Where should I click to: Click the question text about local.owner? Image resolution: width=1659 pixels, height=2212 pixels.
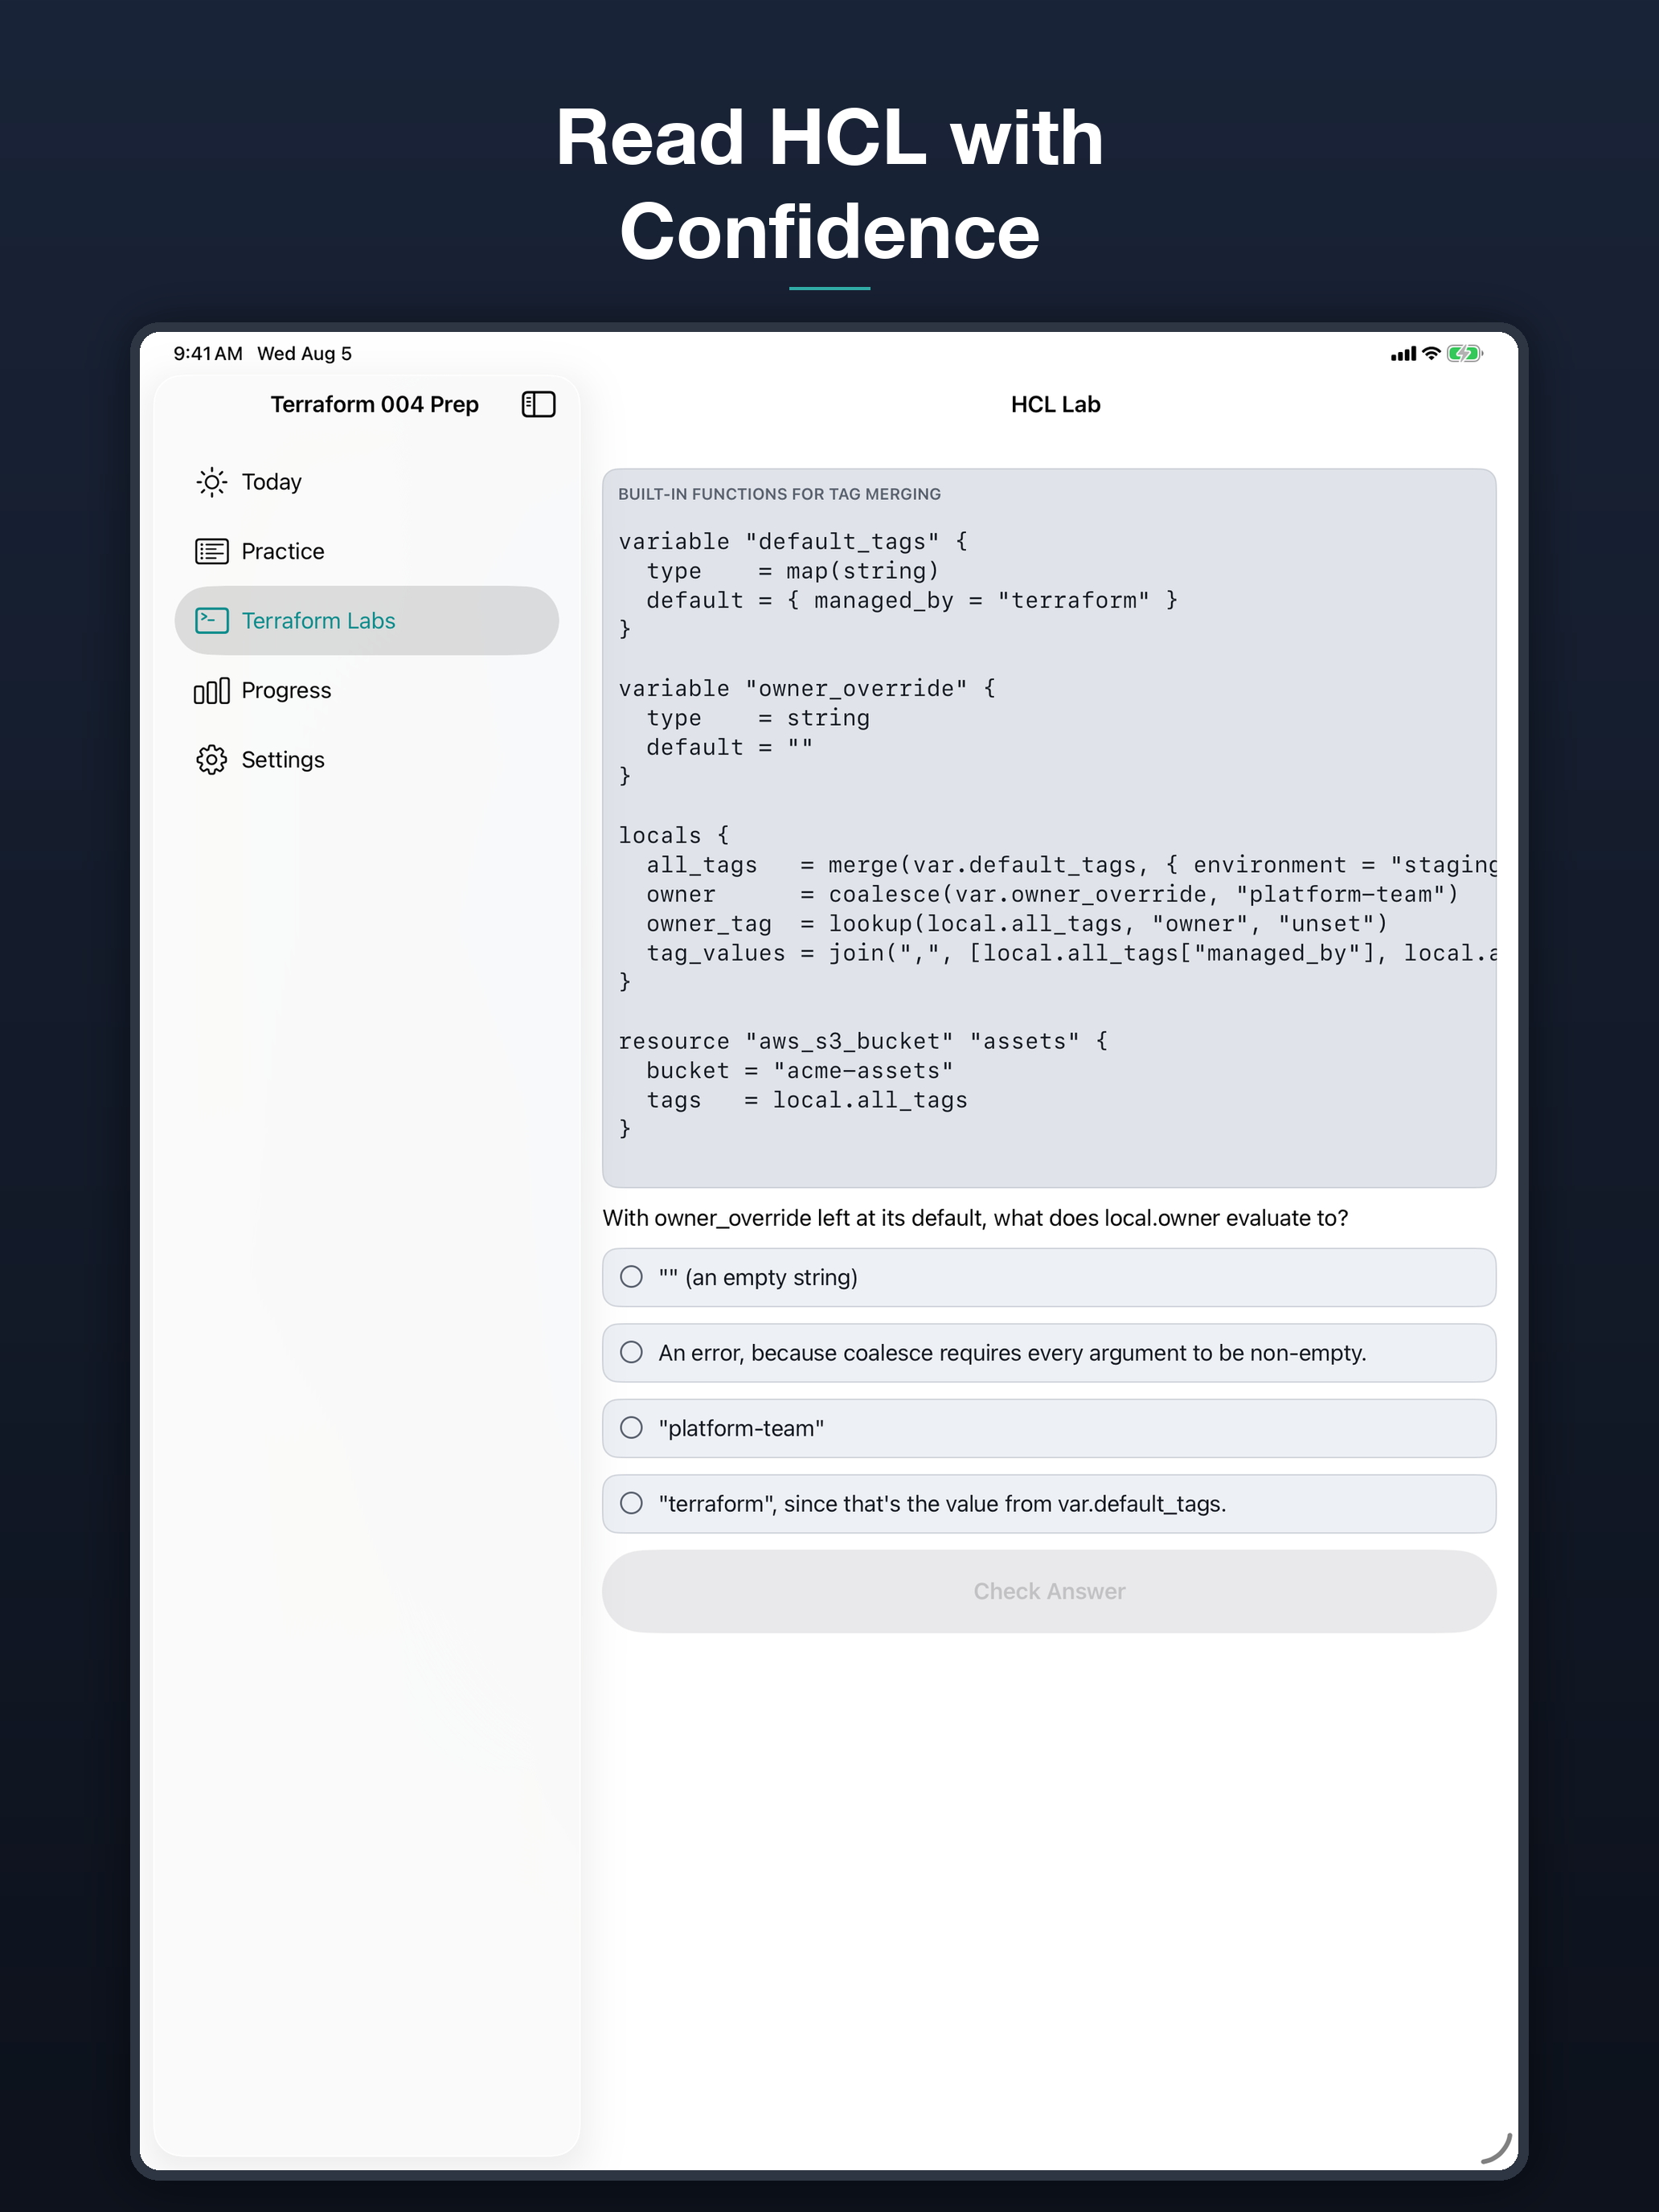(x=975, y=1217)
